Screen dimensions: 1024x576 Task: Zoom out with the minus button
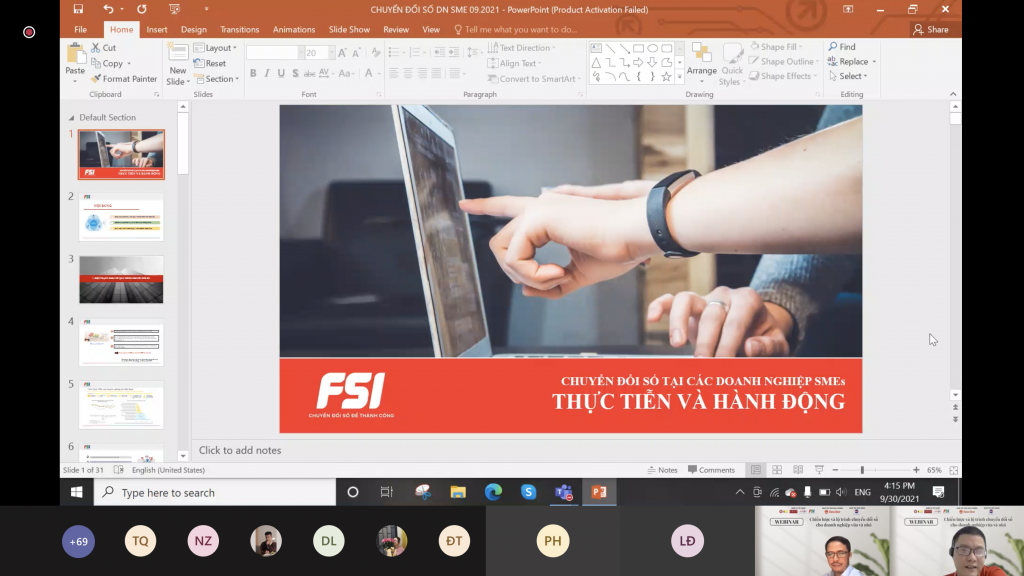835,470
